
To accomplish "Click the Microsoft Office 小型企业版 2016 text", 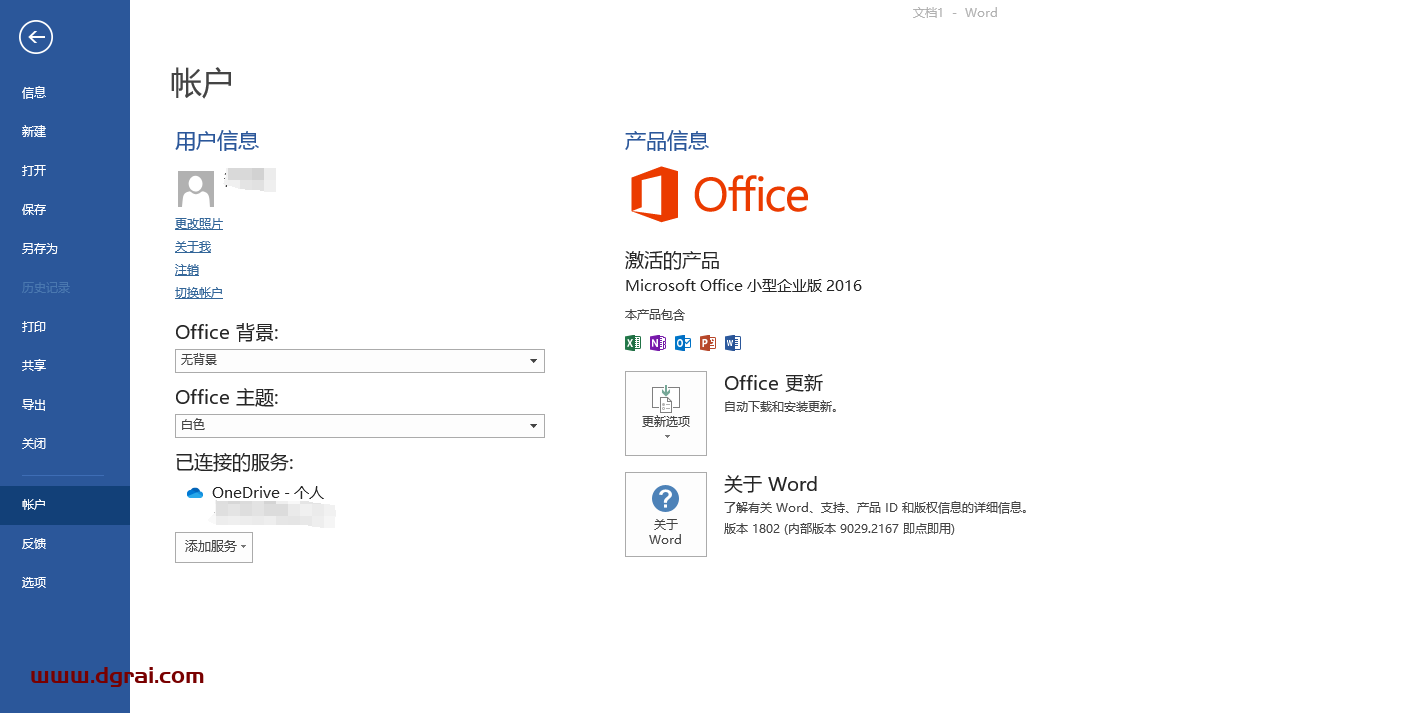I will pyautogui.click(x=743, y=286).
